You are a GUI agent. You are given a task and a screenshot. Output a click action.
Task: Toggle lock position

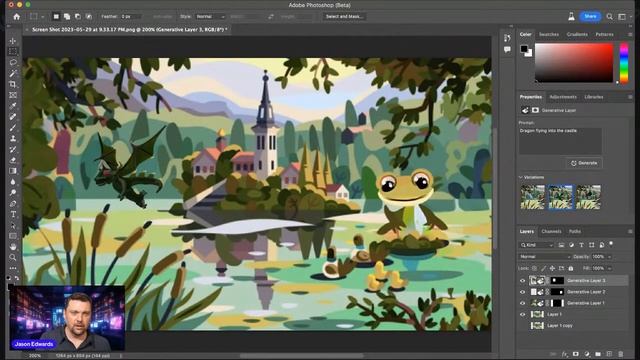pyautogui.click(x=552, y=269)
